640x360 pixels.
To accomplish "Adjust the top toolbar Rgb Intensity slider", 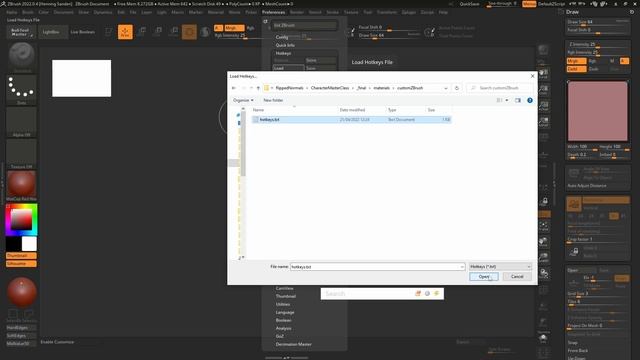I will pos(237,36).
